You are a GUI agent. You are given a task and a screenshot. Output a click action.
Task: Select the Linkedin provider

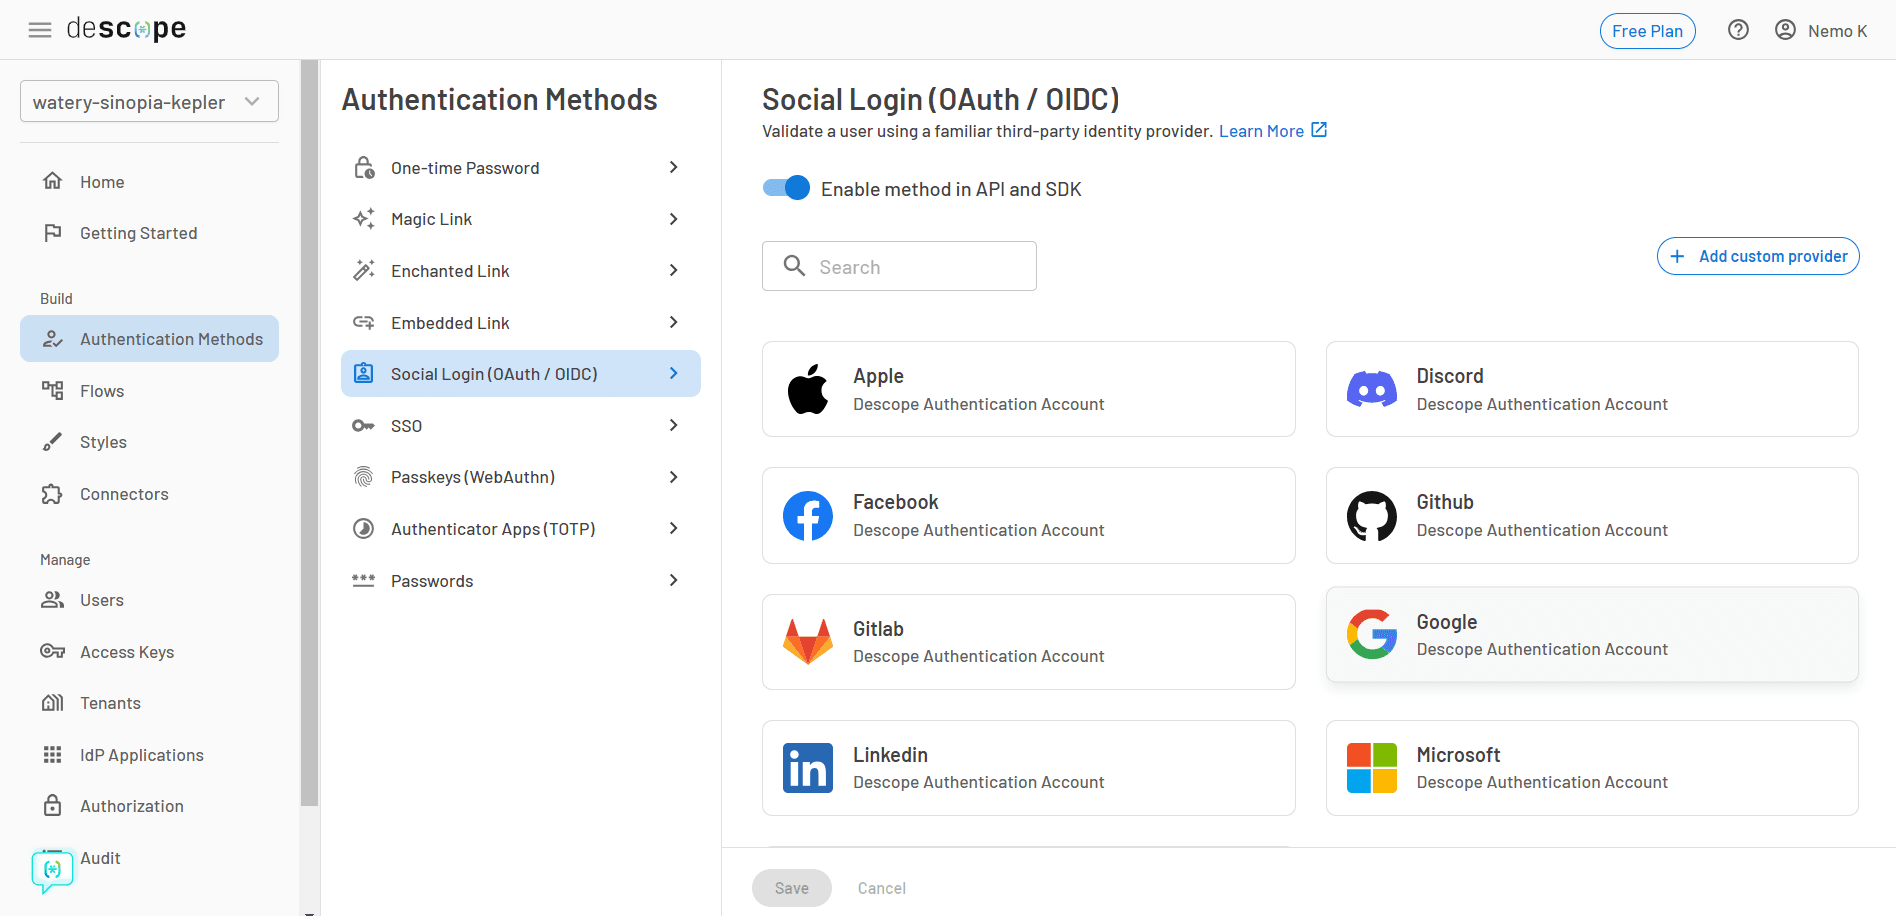coord(1028,767)
